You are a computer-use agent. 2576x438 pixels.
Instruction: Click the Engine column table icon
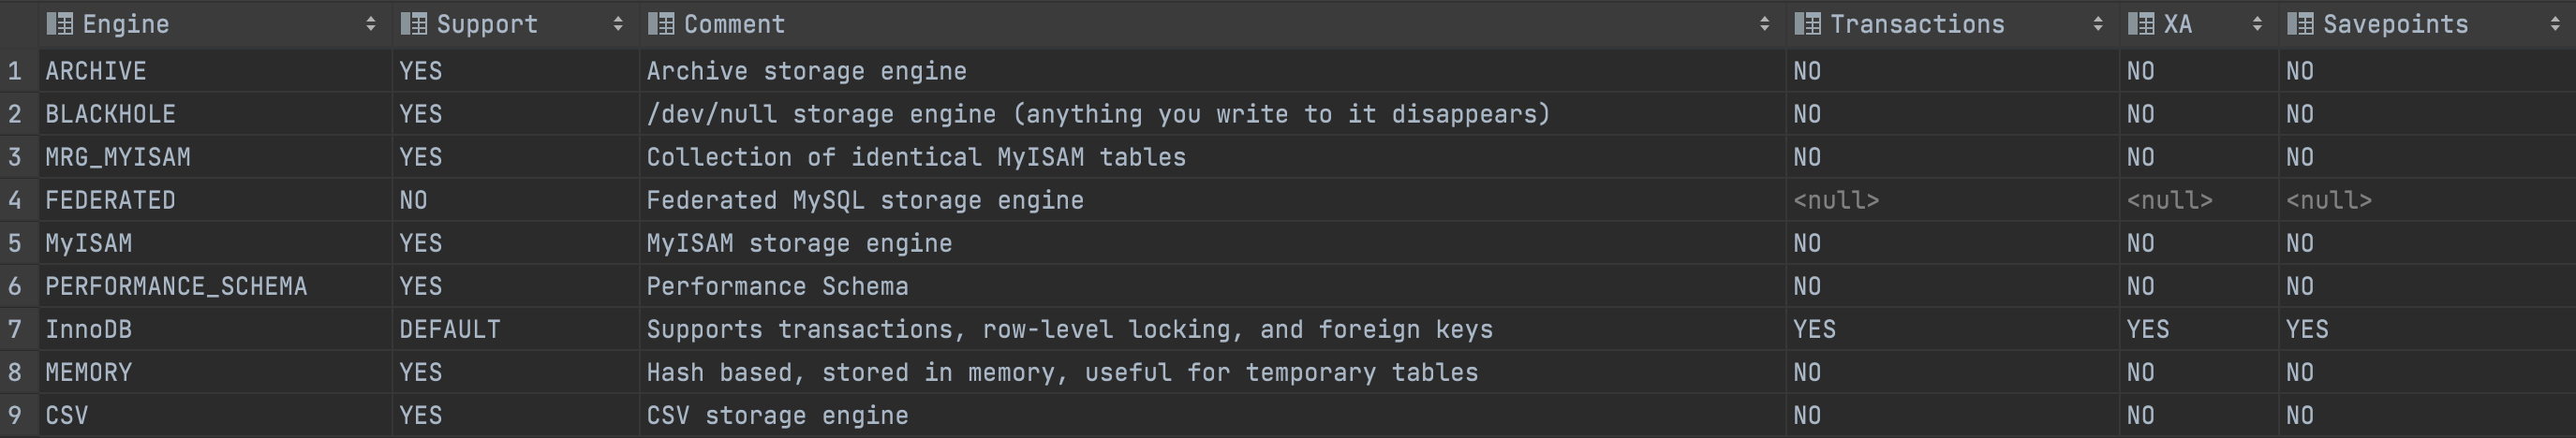60,24
